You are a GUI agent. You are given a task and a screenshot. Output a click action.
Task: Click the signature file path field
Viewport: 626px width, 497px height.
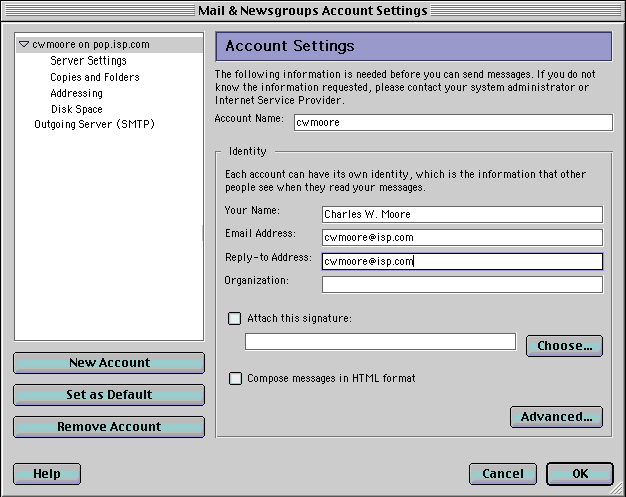click(380, 342)
